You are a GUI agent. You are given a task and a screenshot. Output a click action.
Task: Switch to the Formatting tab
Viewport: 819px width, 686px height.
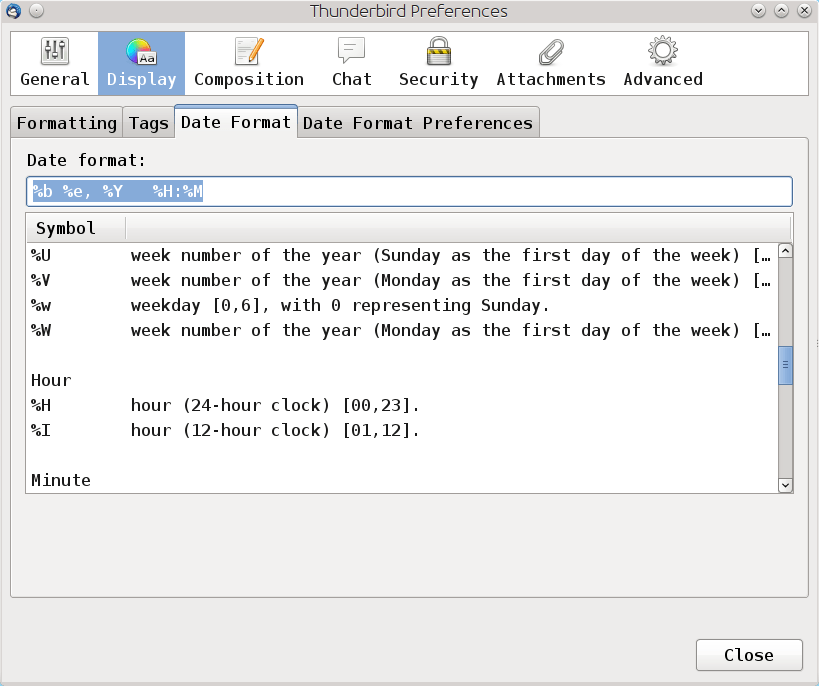66,122
